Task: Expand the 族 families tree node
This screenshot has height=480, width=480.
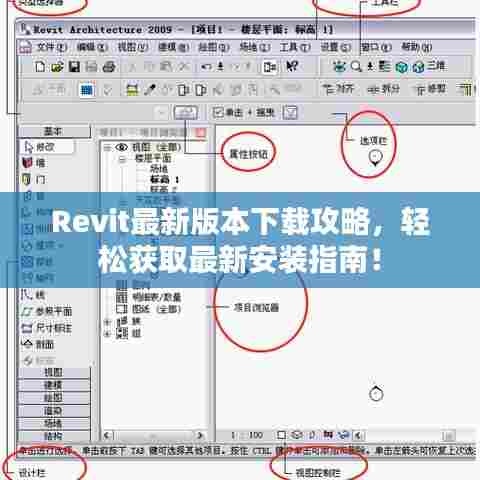Action: [108, 322]
